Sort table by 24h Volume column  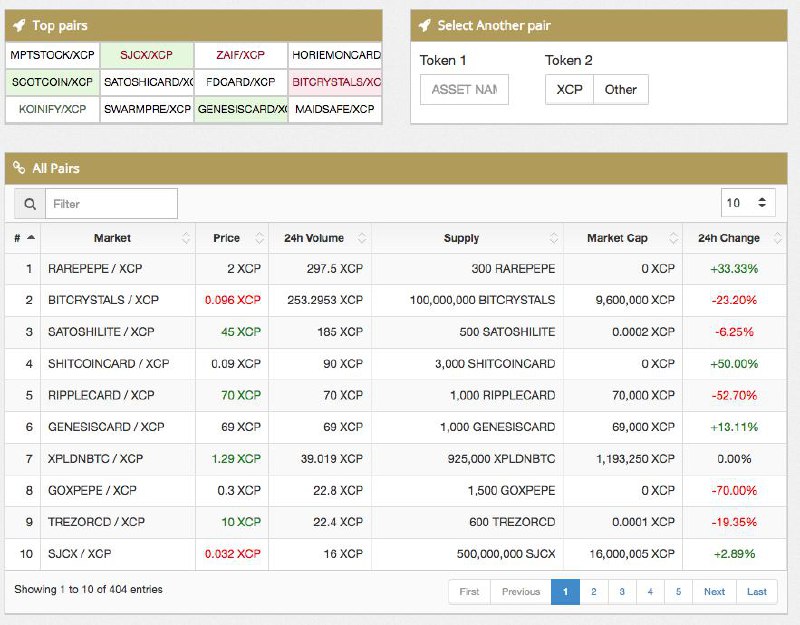click(320, 238)
